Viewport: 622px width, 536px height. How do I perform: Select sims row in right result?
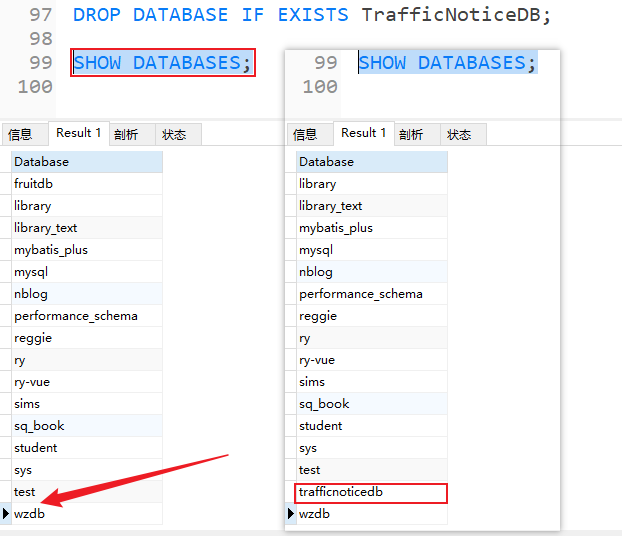(372, 382)
